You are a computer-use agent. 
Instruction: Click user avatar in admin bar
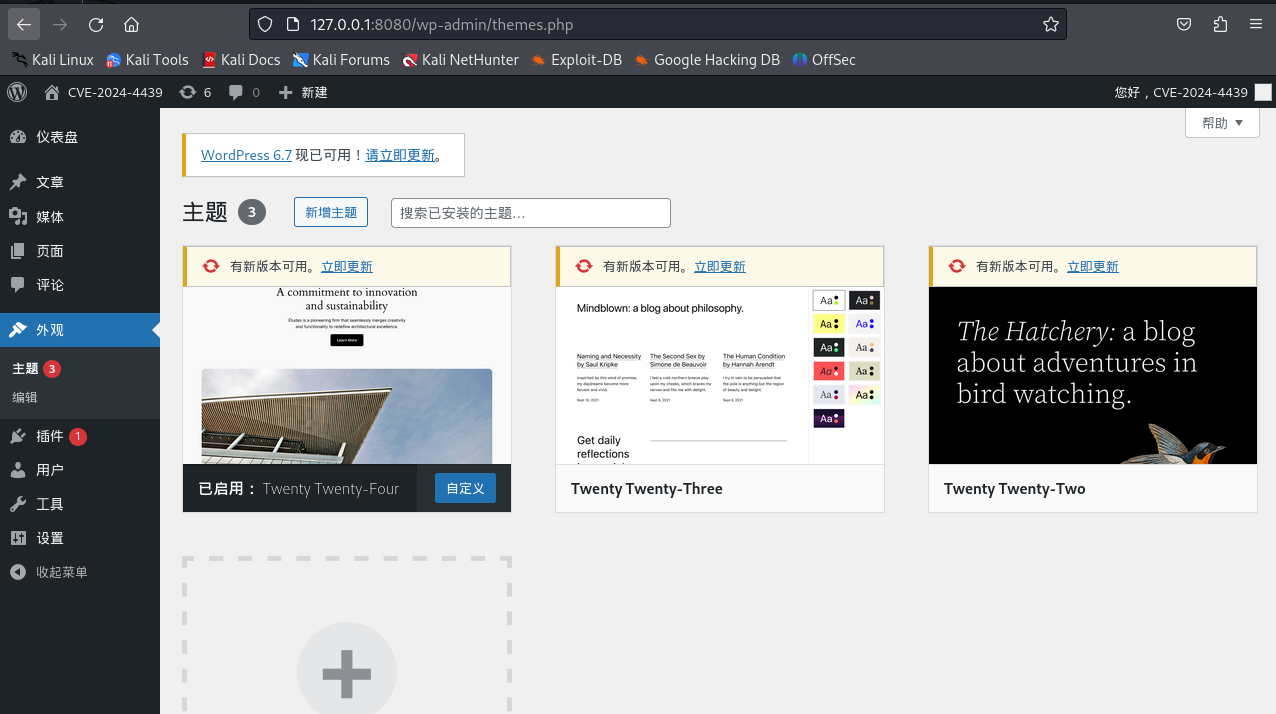(x=1263, y=92)
